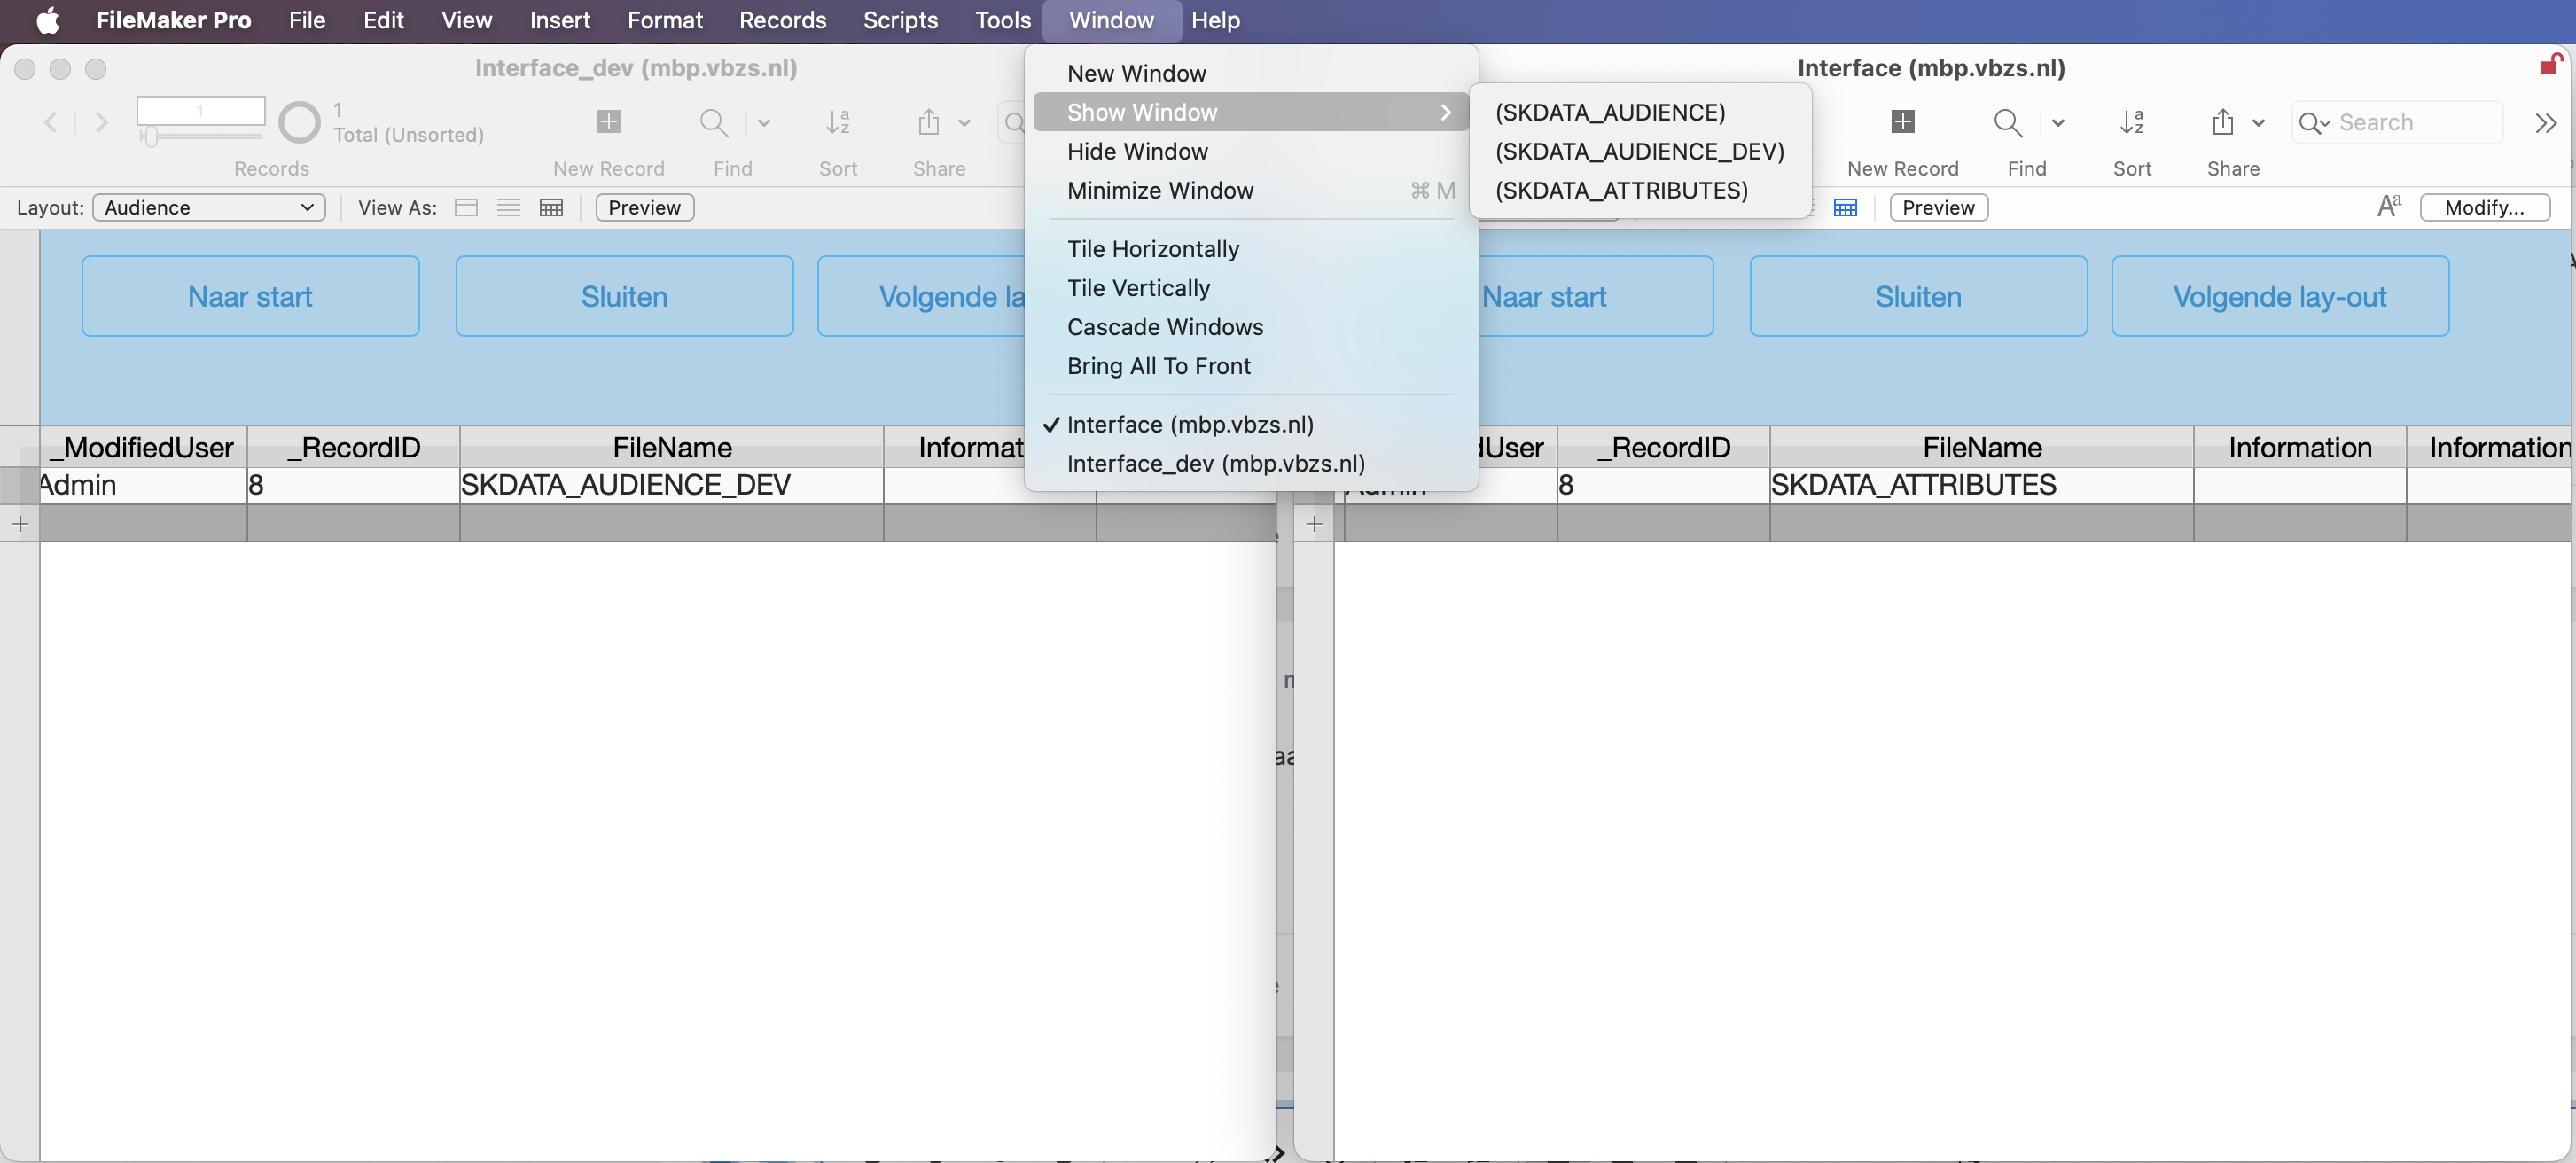
Task: Click the Sluiten button in Interface window
Action: point(1917,296)
